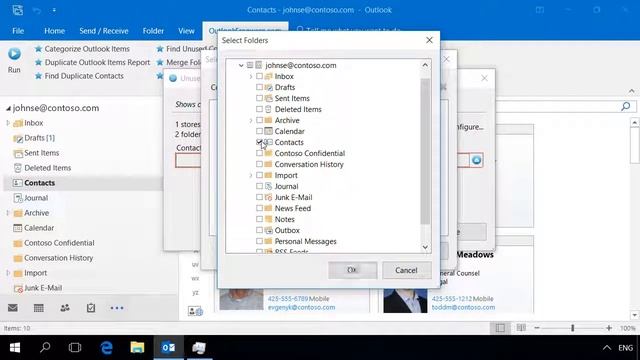Click star icon beside Categorize Outlook Items
Image resolution: width=640 pixels, height=360 pixels.
click(x=38, y=49)
